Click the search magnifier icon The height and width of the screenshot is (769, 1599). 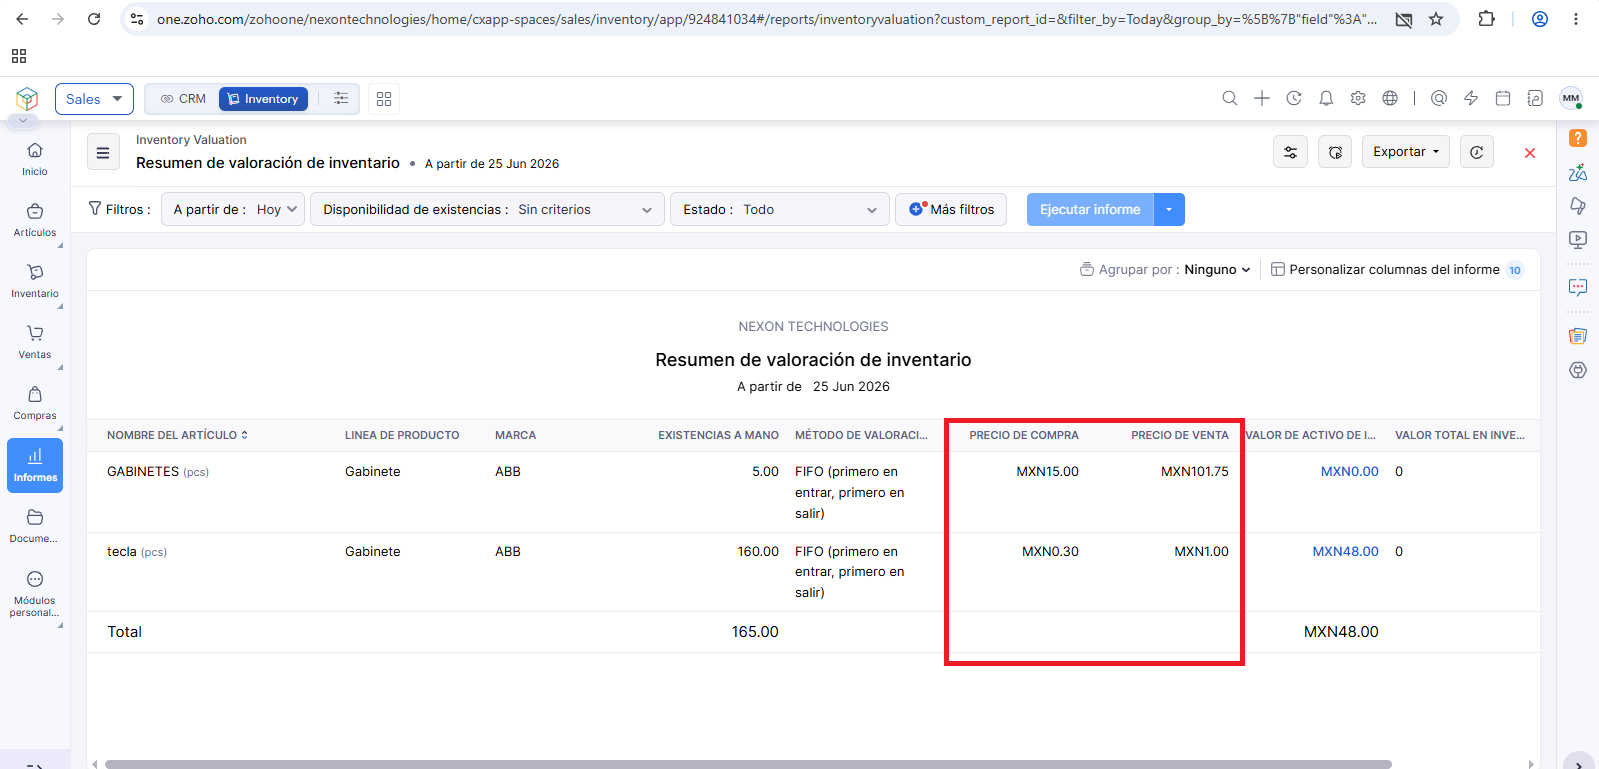pos(1230,98)
